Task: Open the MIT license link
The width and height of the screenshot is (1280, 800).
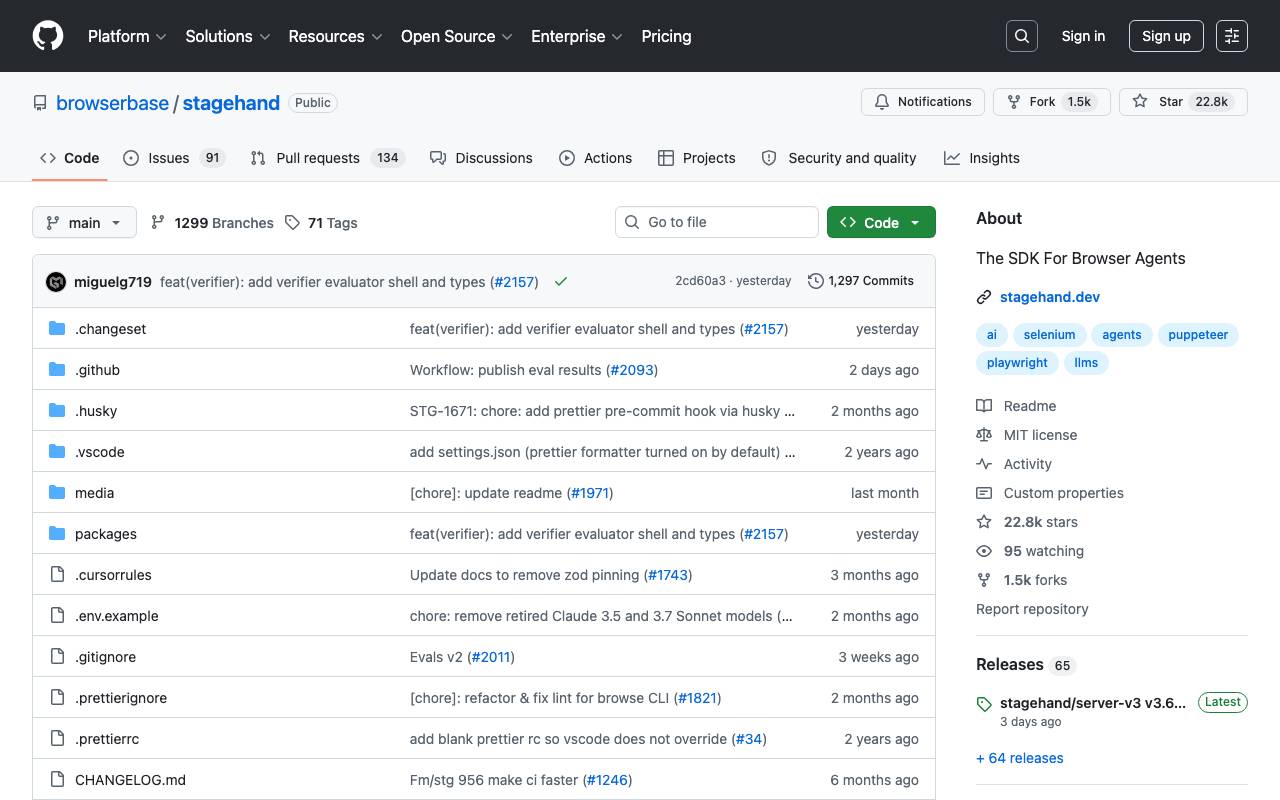Action: pos(1027,435)
